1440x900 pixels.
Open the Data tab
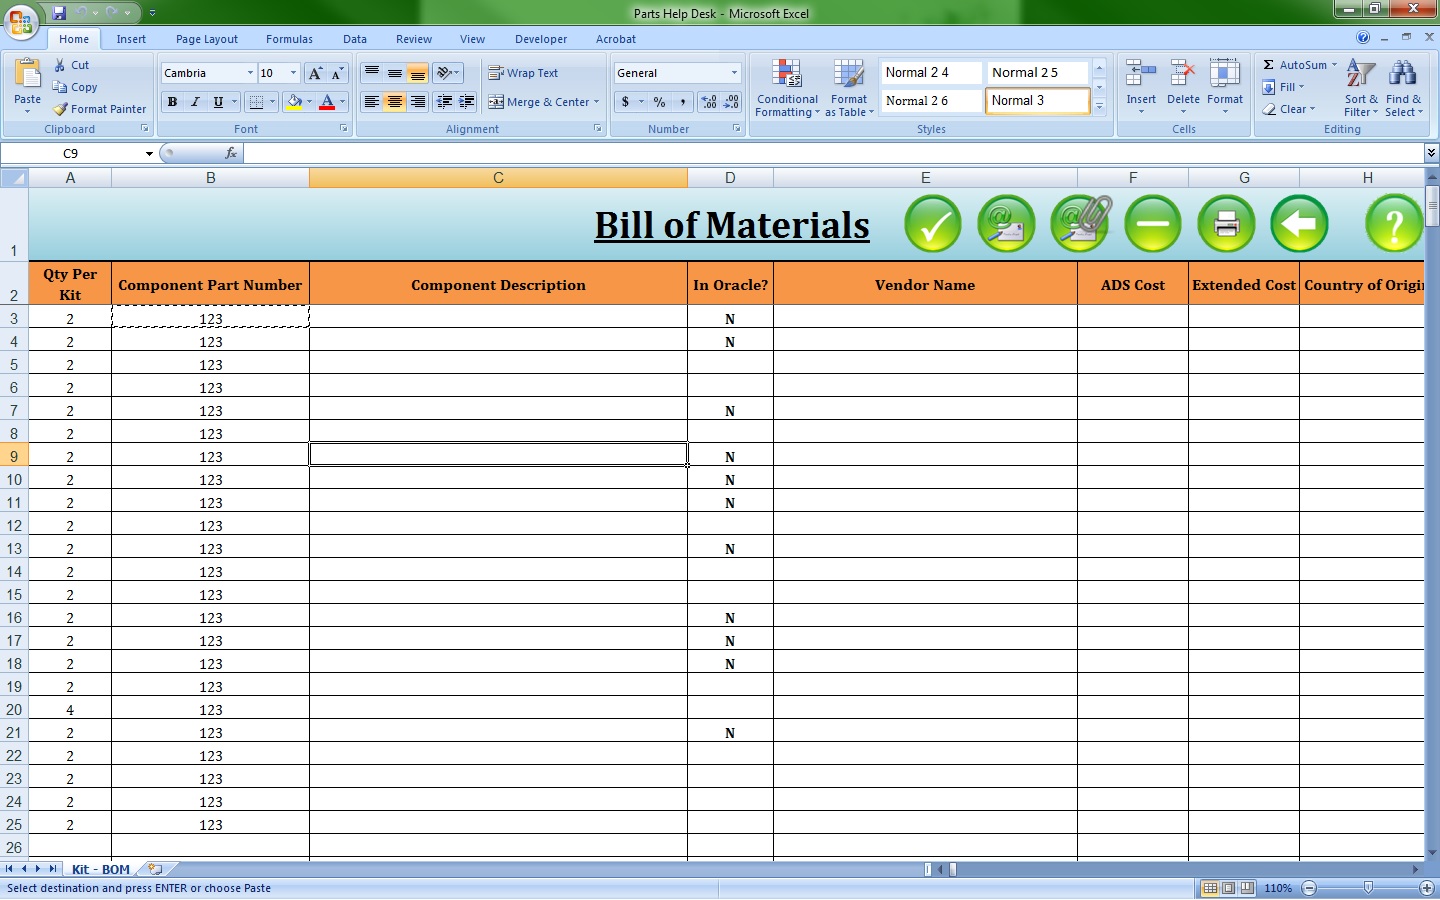pos(355,39)
